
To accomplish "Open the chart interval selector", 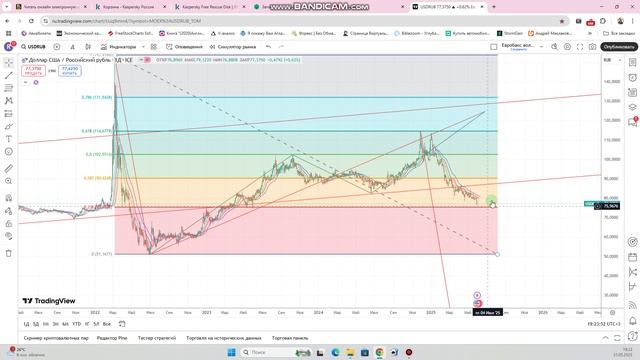I will click(x=73, y=47).
